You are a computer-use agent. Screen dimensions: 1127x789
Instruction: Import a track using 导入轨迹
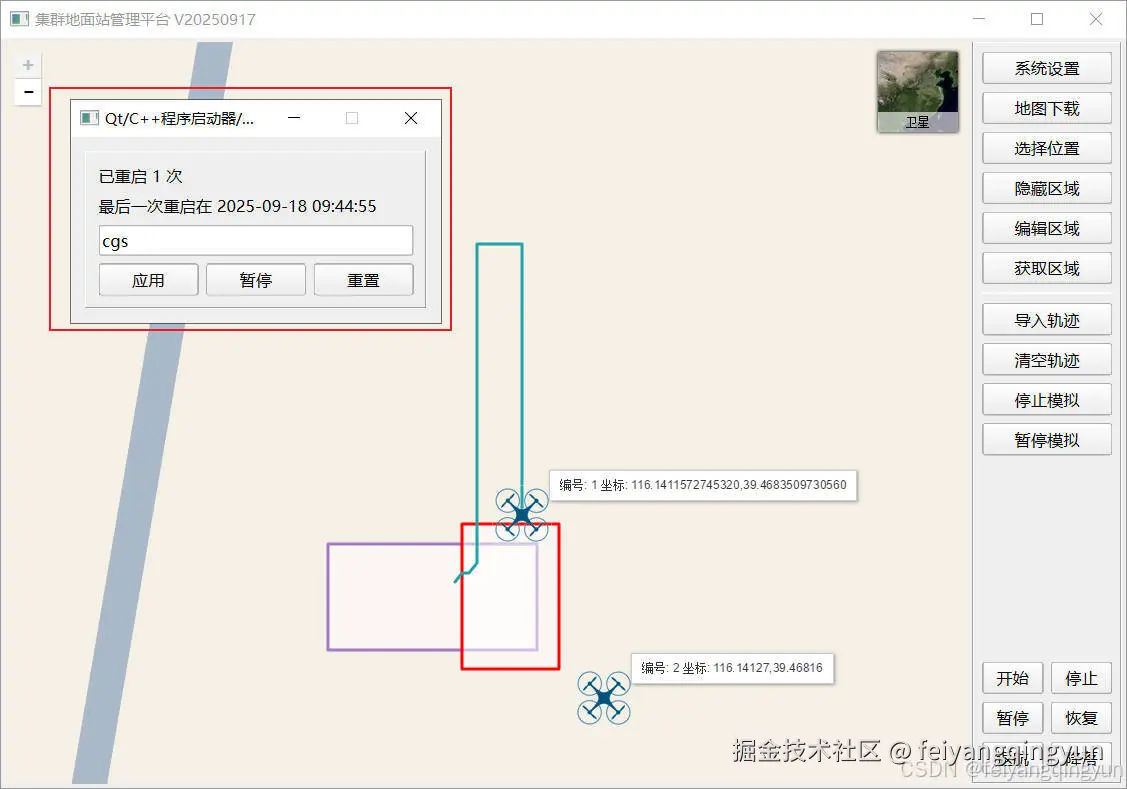click(x=1047, y=319)
